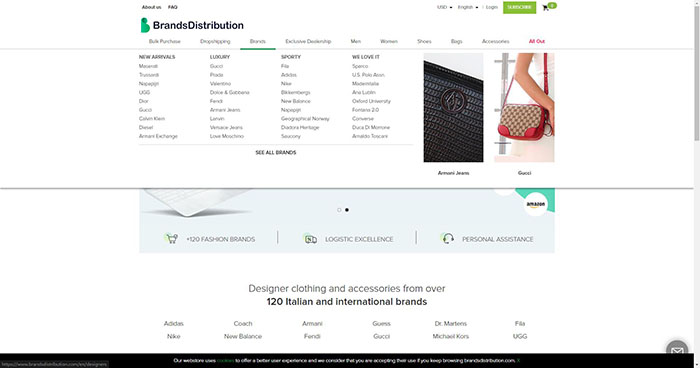Choose Diadora Heritage under Sporty
This screenshot has width=700, height=368.
tap(300, 128)
